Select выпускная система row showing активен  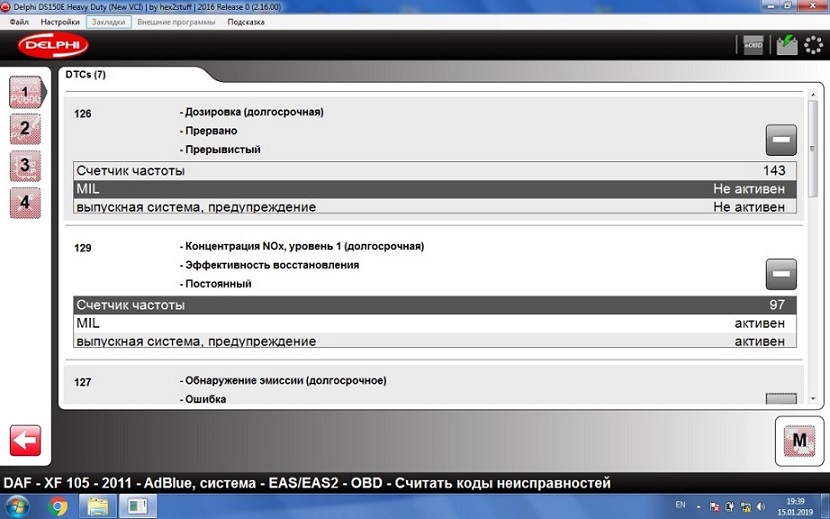pos(435,341)
